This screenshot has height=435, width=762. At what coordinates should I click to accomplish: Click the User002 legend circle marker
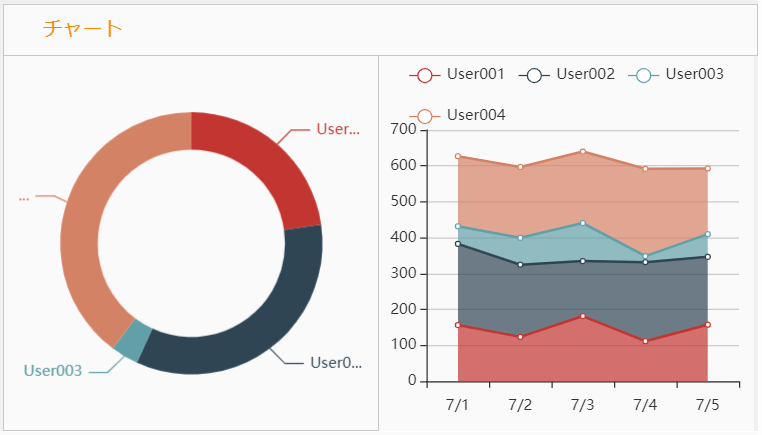click(534, 75)
